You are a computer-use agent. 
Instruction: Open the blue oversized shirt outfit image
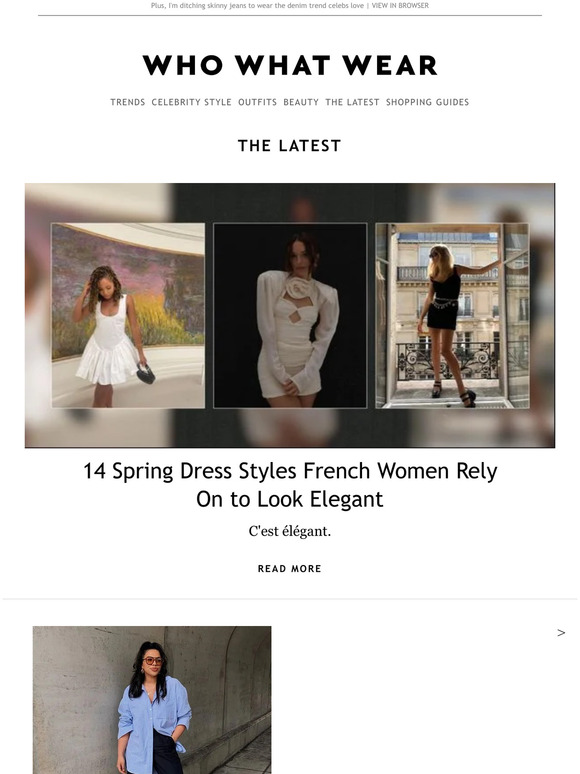pos(152,700)
